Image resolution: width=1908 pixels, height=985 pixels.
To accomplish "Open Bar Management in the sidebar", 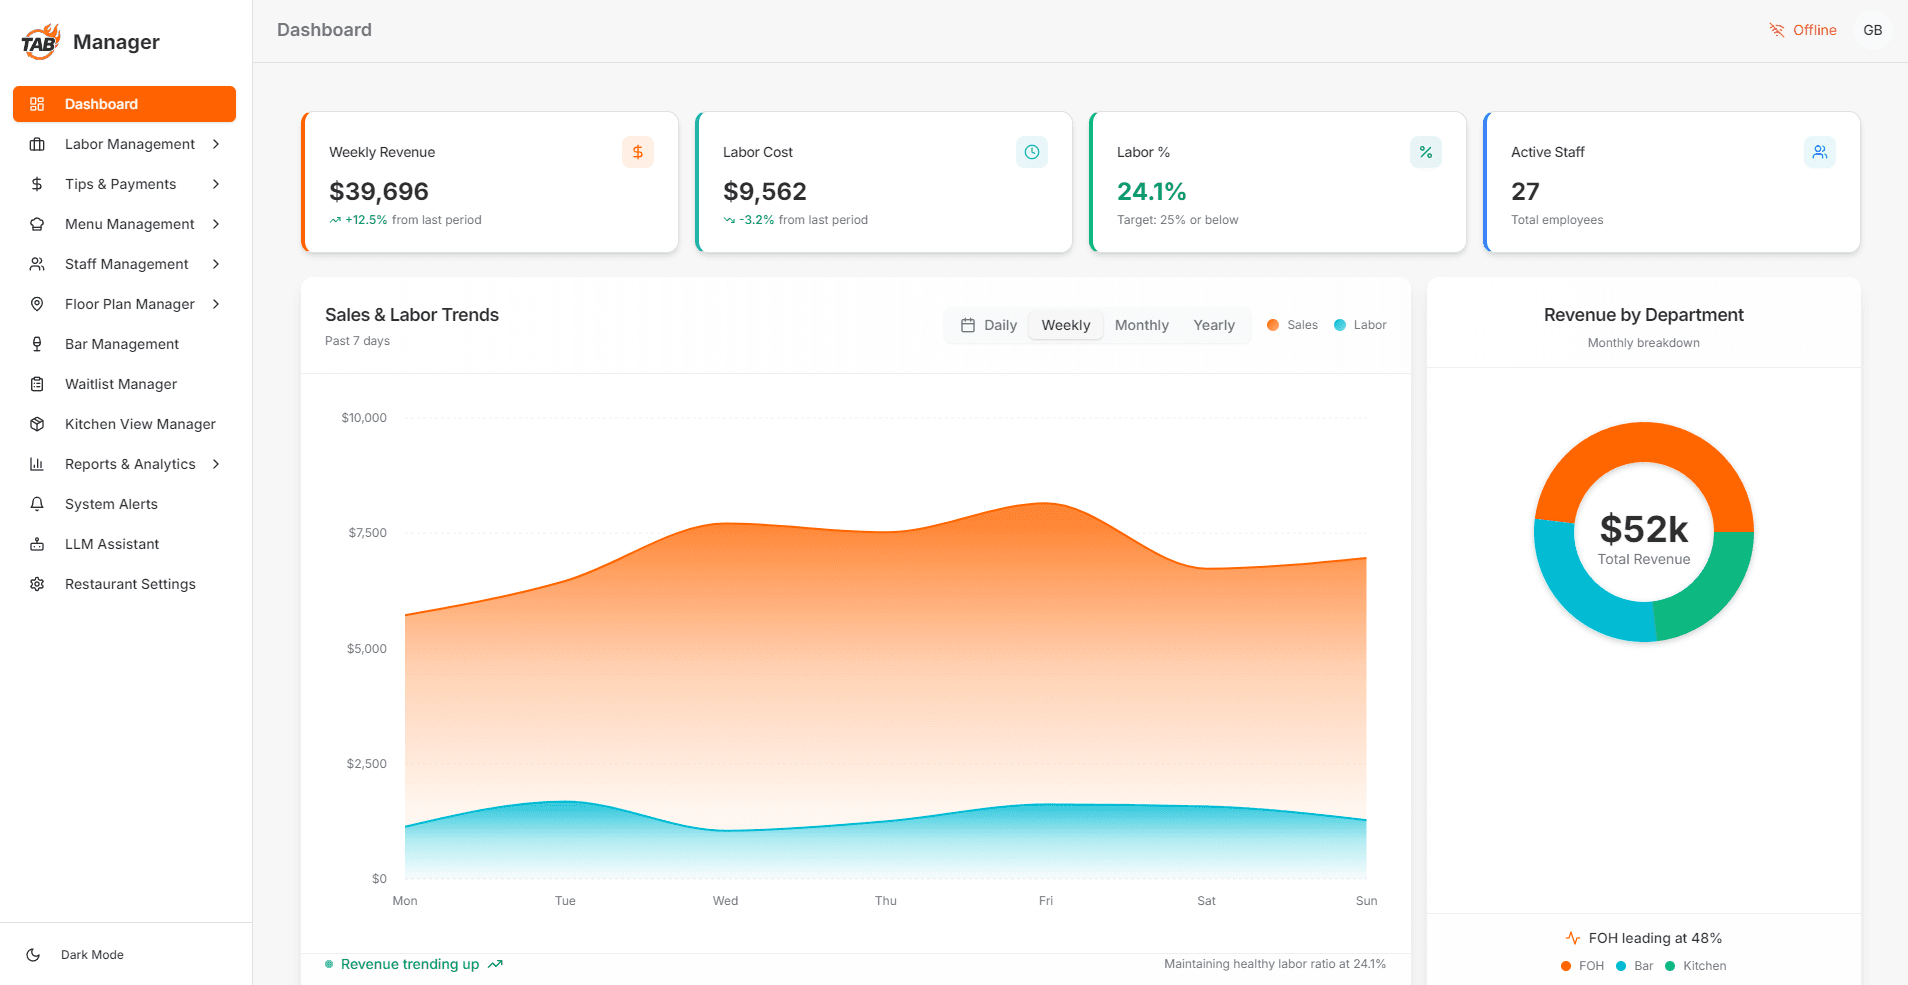I will [x=124, y=344].
